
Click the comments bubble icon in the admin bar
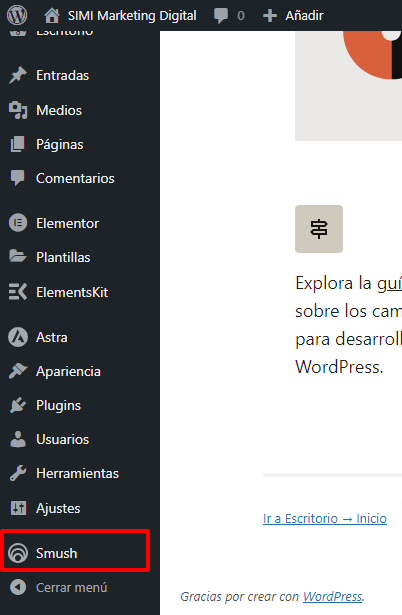point(221,16)
